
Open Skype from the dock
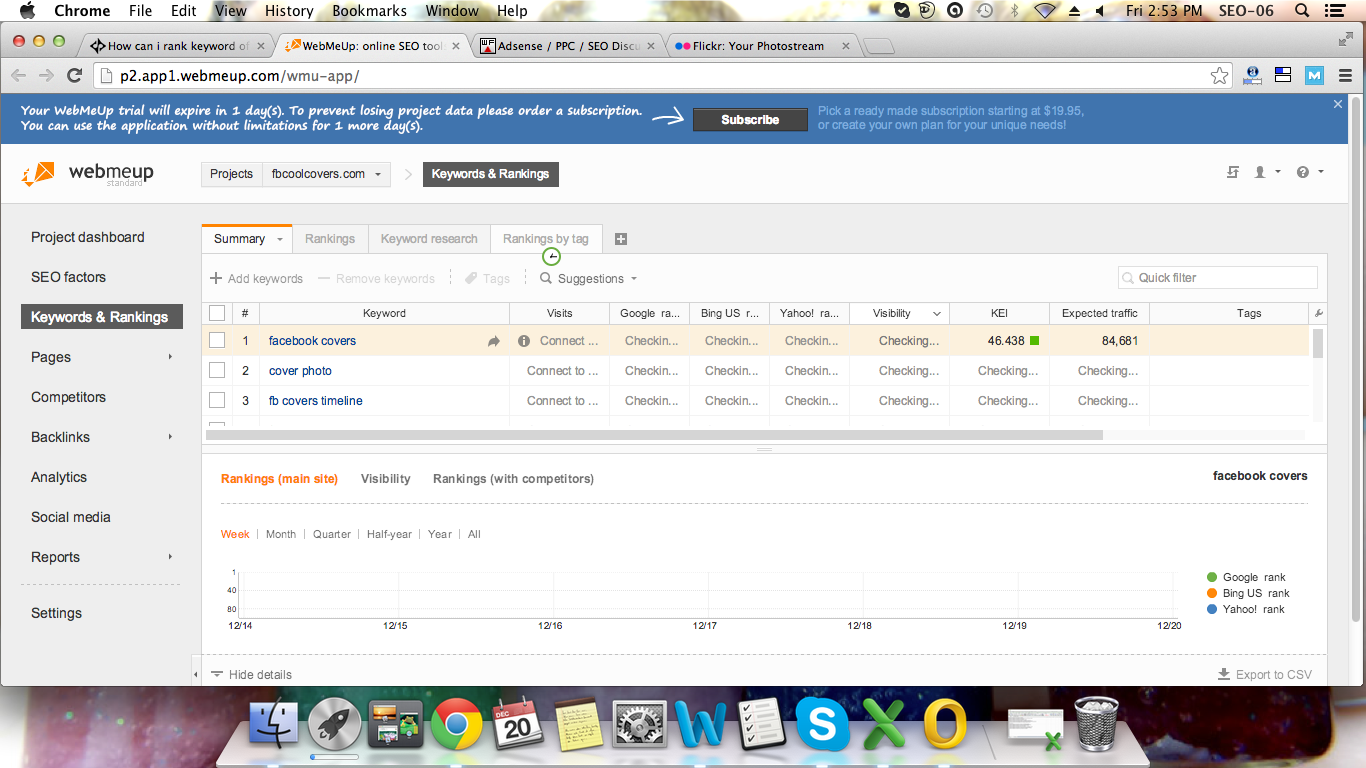[823, 723]
